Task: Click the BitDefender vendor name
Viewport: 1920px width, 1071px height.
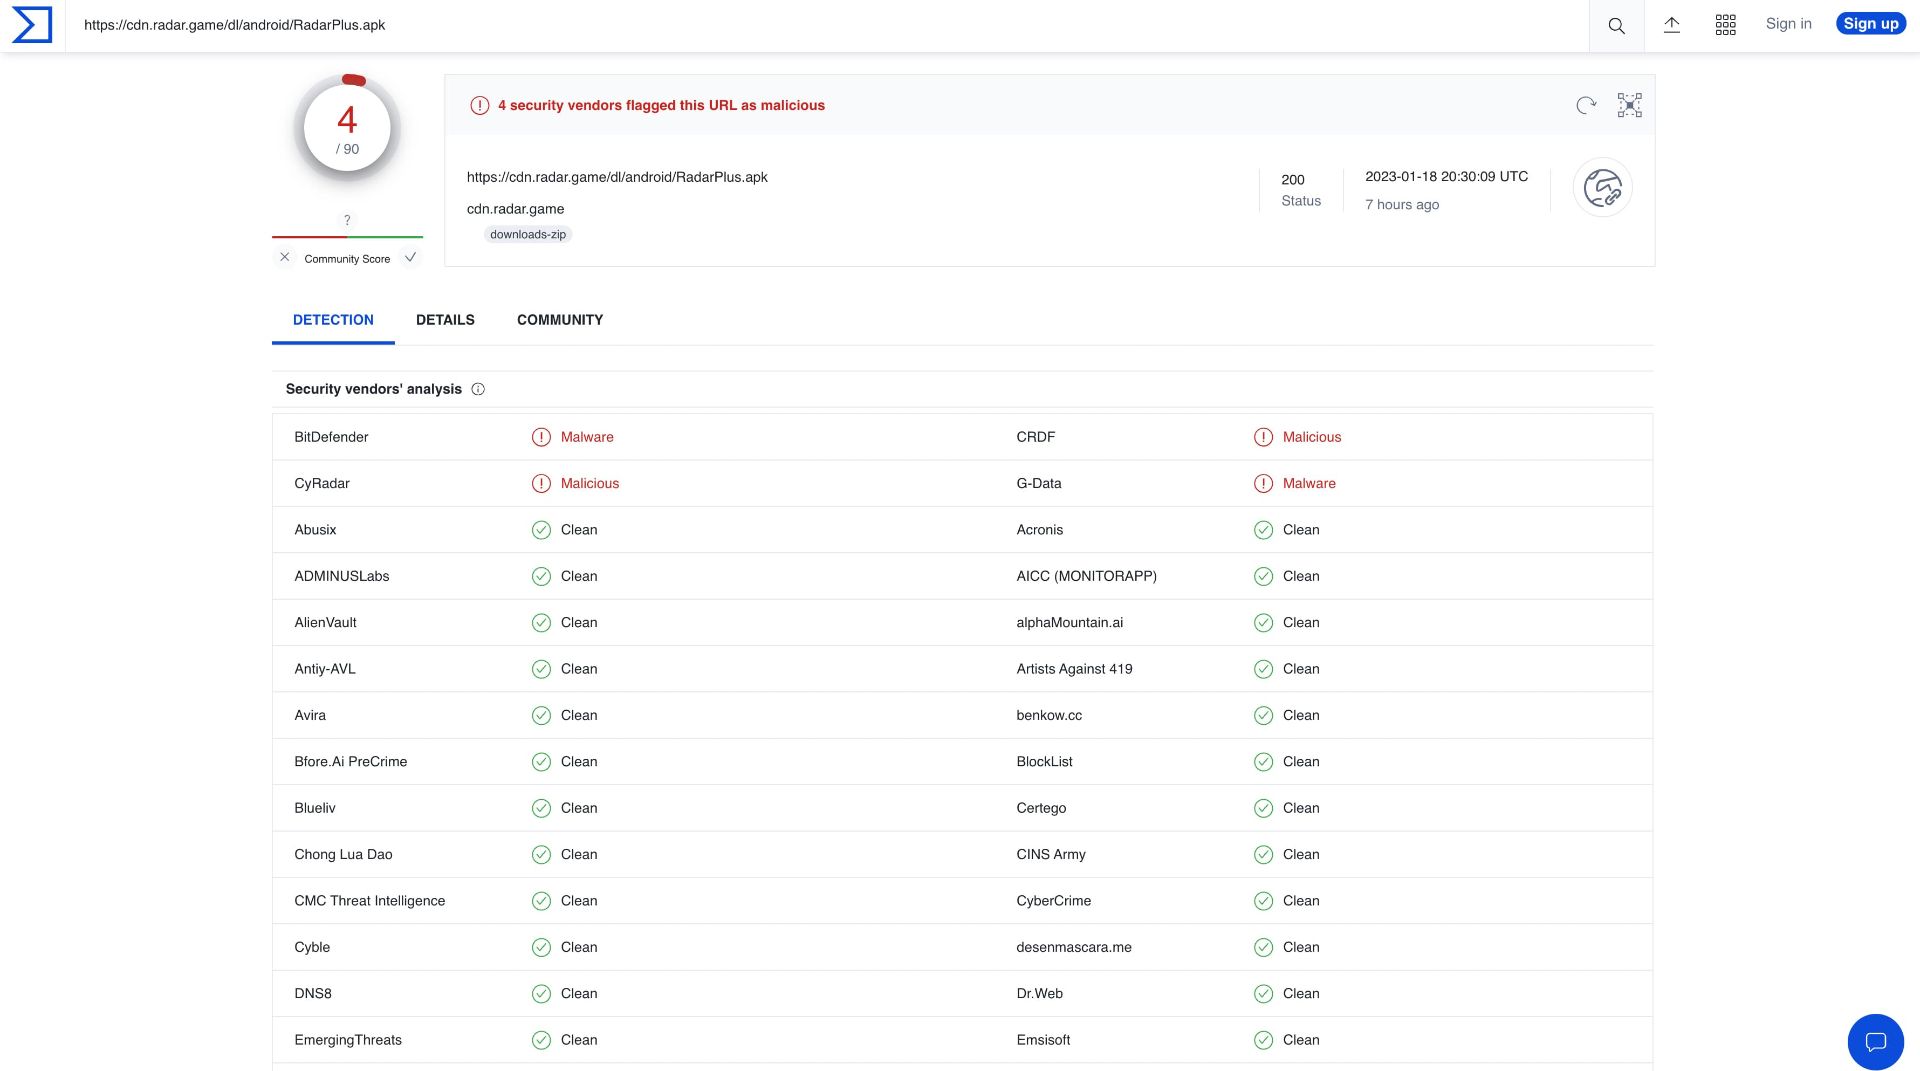Action: tap(331, 437)
